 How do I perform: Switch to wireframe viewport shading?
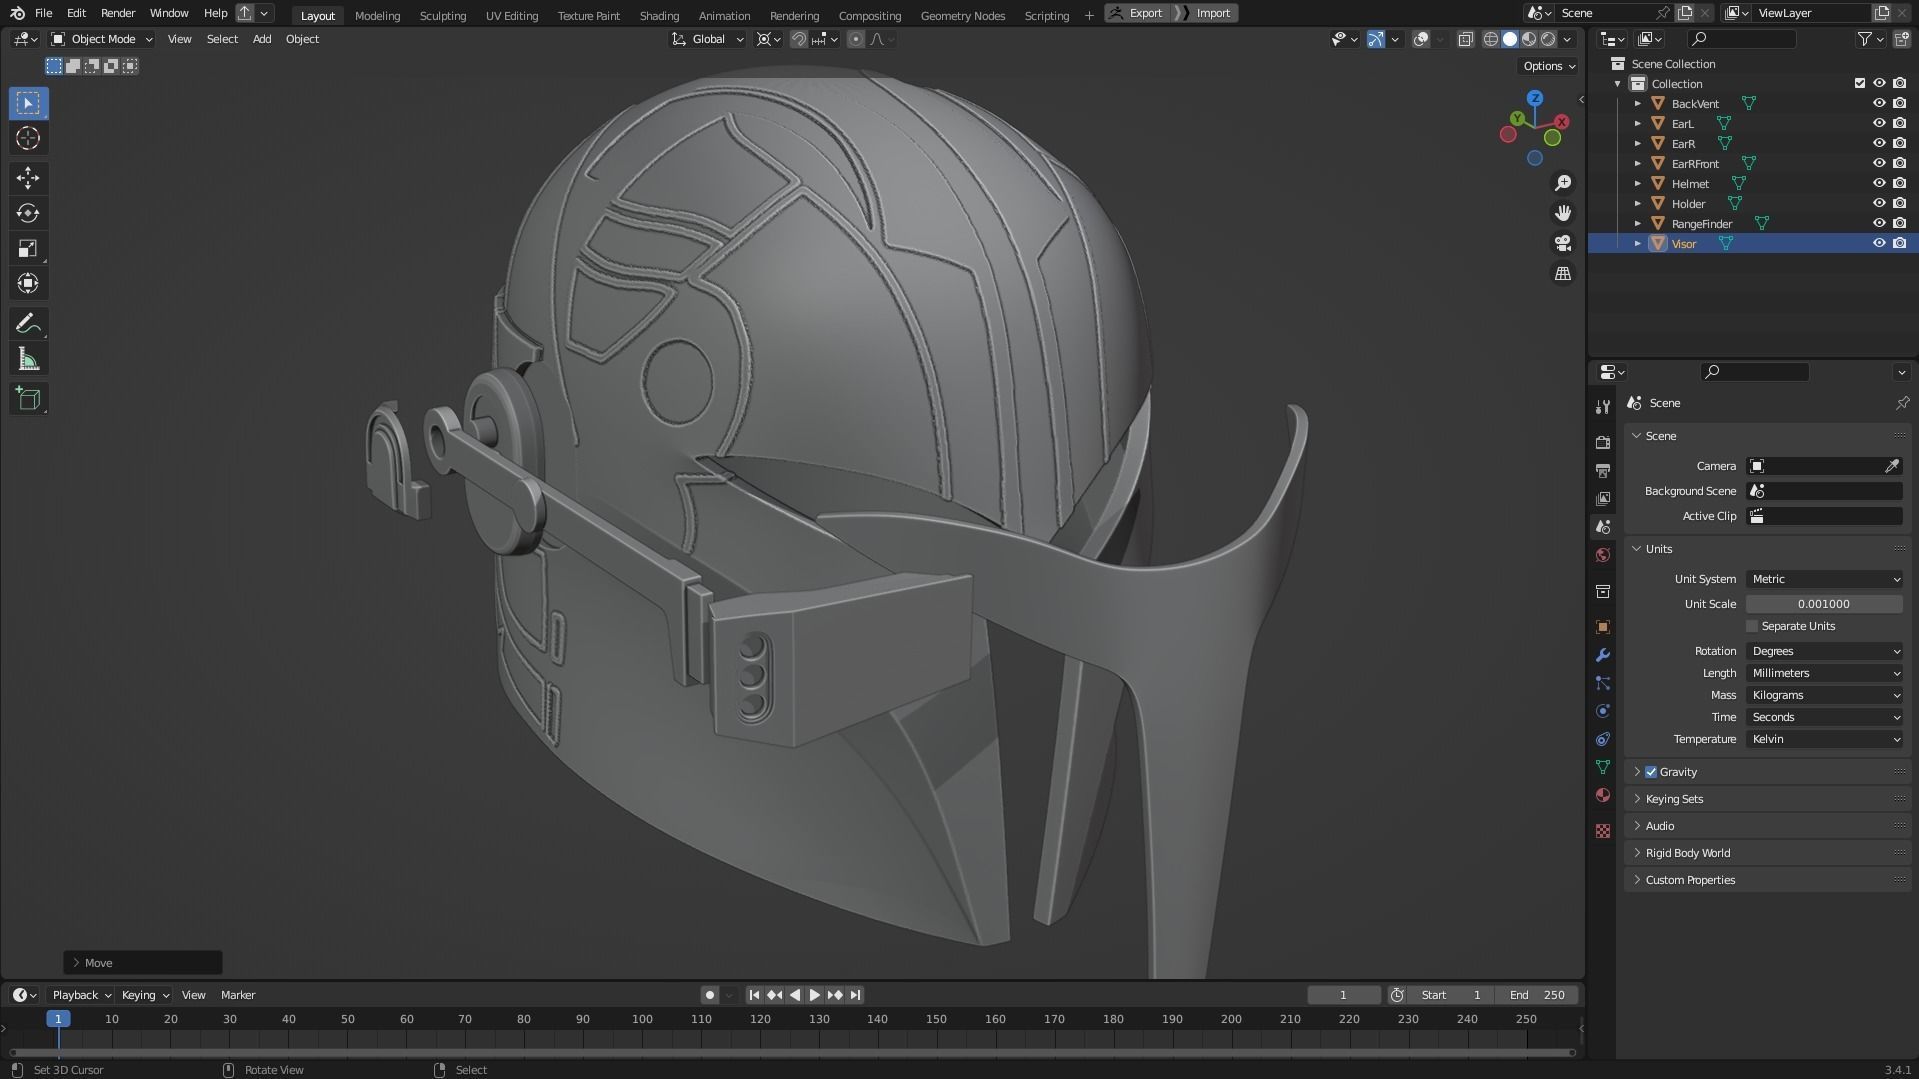click(1490, 39)
